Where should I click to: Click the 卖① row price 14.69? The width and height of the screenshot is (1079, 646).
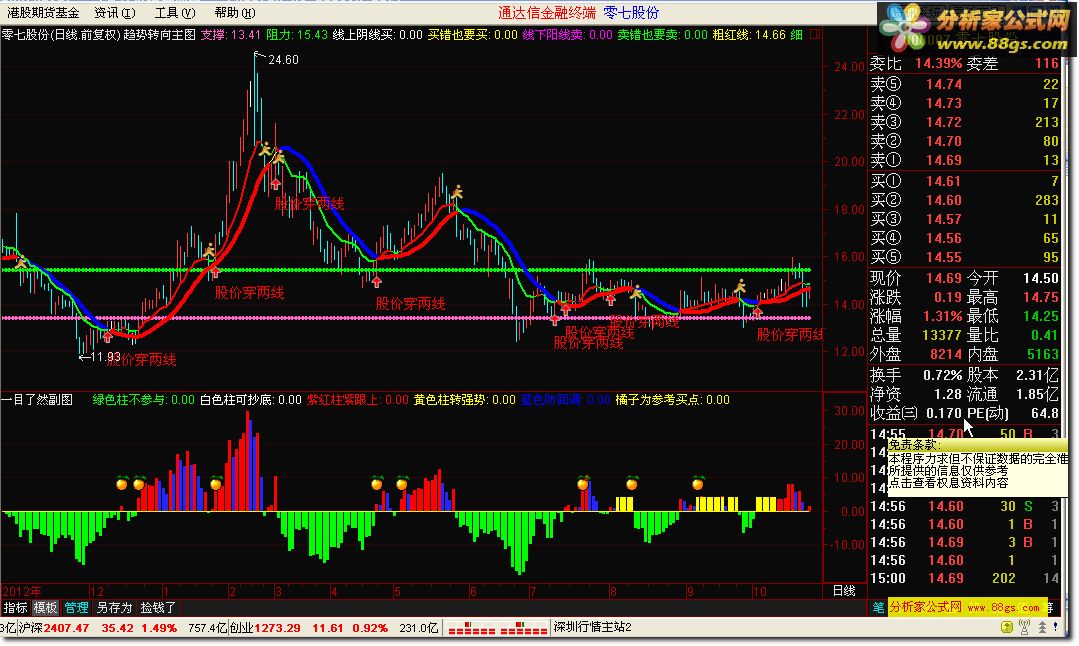click(943, 160)
